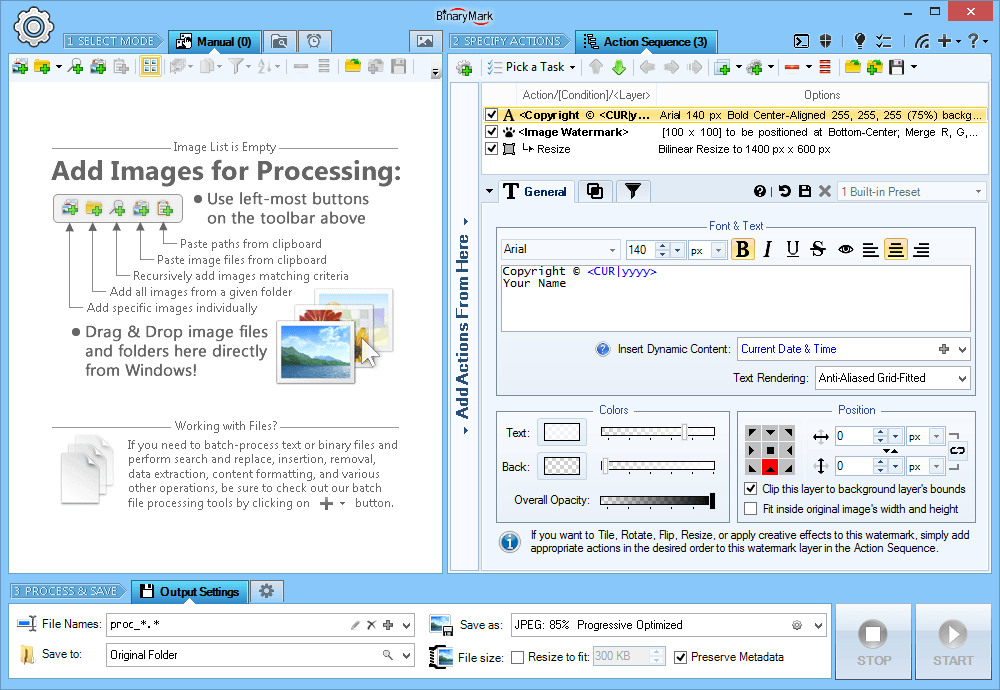Click the folder watch mode tab icon
This screenshot has height=690, width=1000.
tap(279, 41)
